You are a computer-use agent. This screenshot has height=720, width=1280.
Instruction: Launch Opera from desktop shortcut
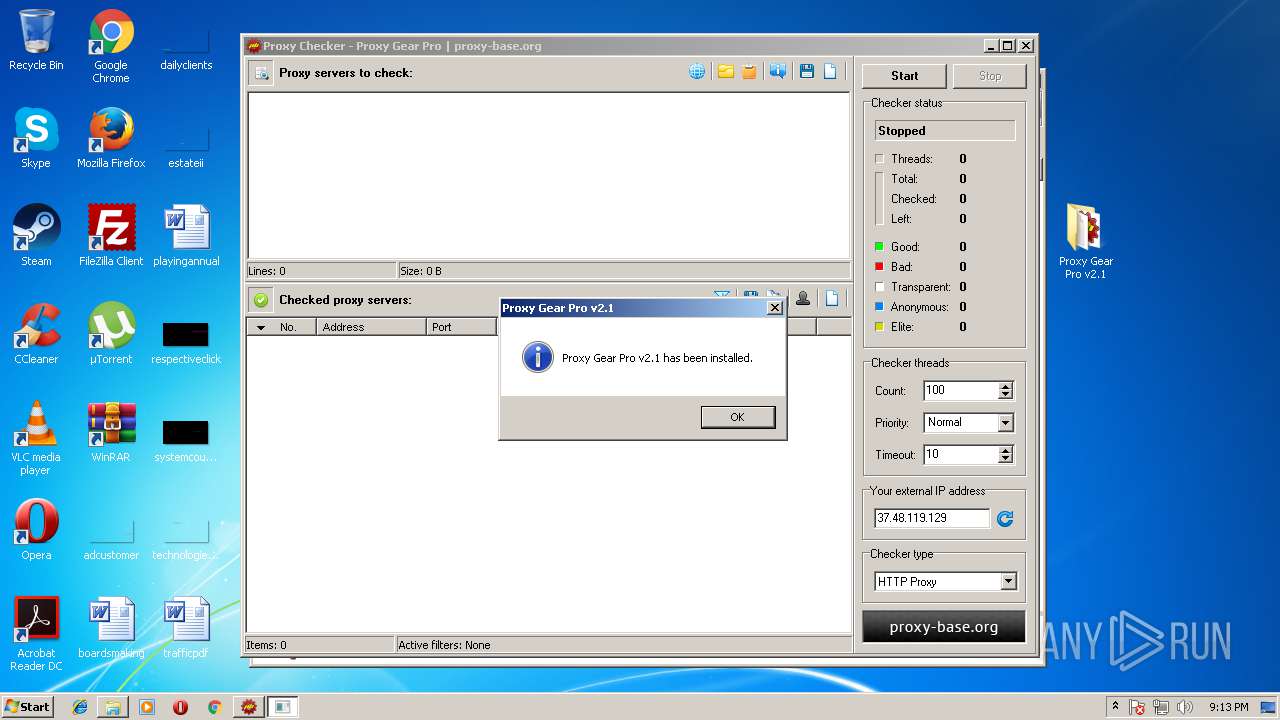(x=36, y=530)
